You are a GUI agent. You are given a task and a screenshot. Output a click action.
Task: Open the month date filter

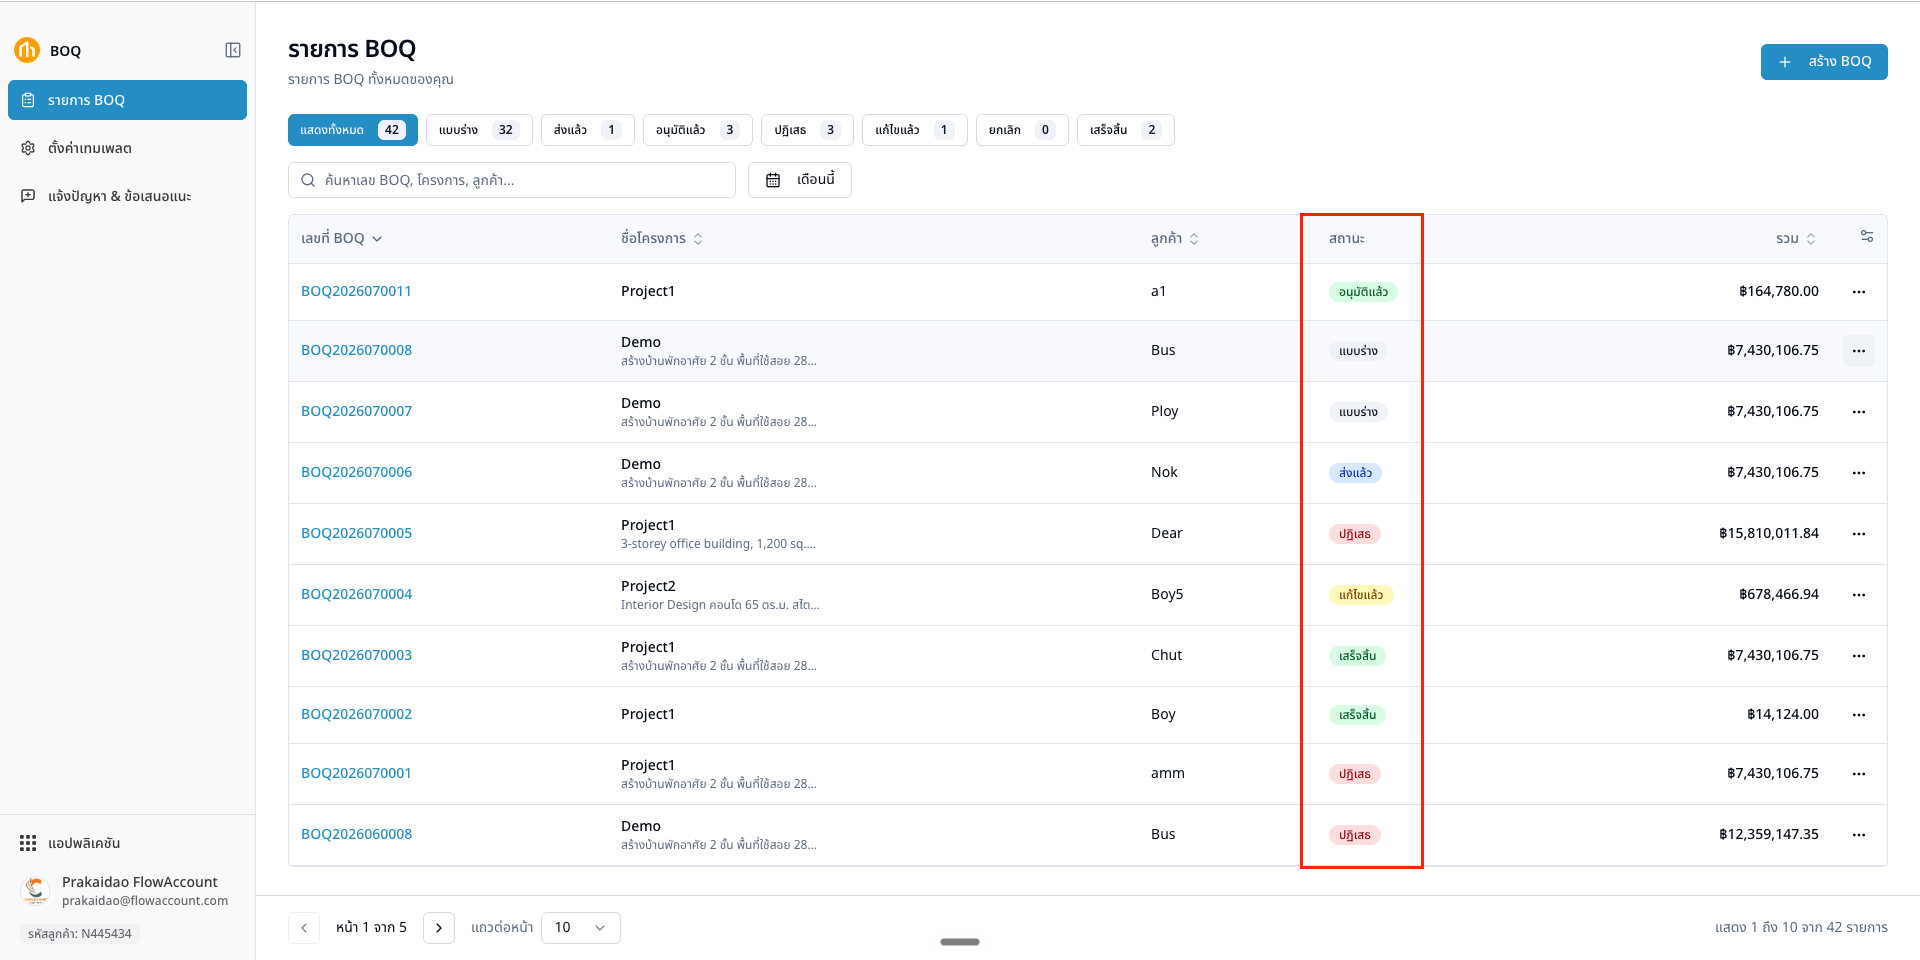coord(800,180)
